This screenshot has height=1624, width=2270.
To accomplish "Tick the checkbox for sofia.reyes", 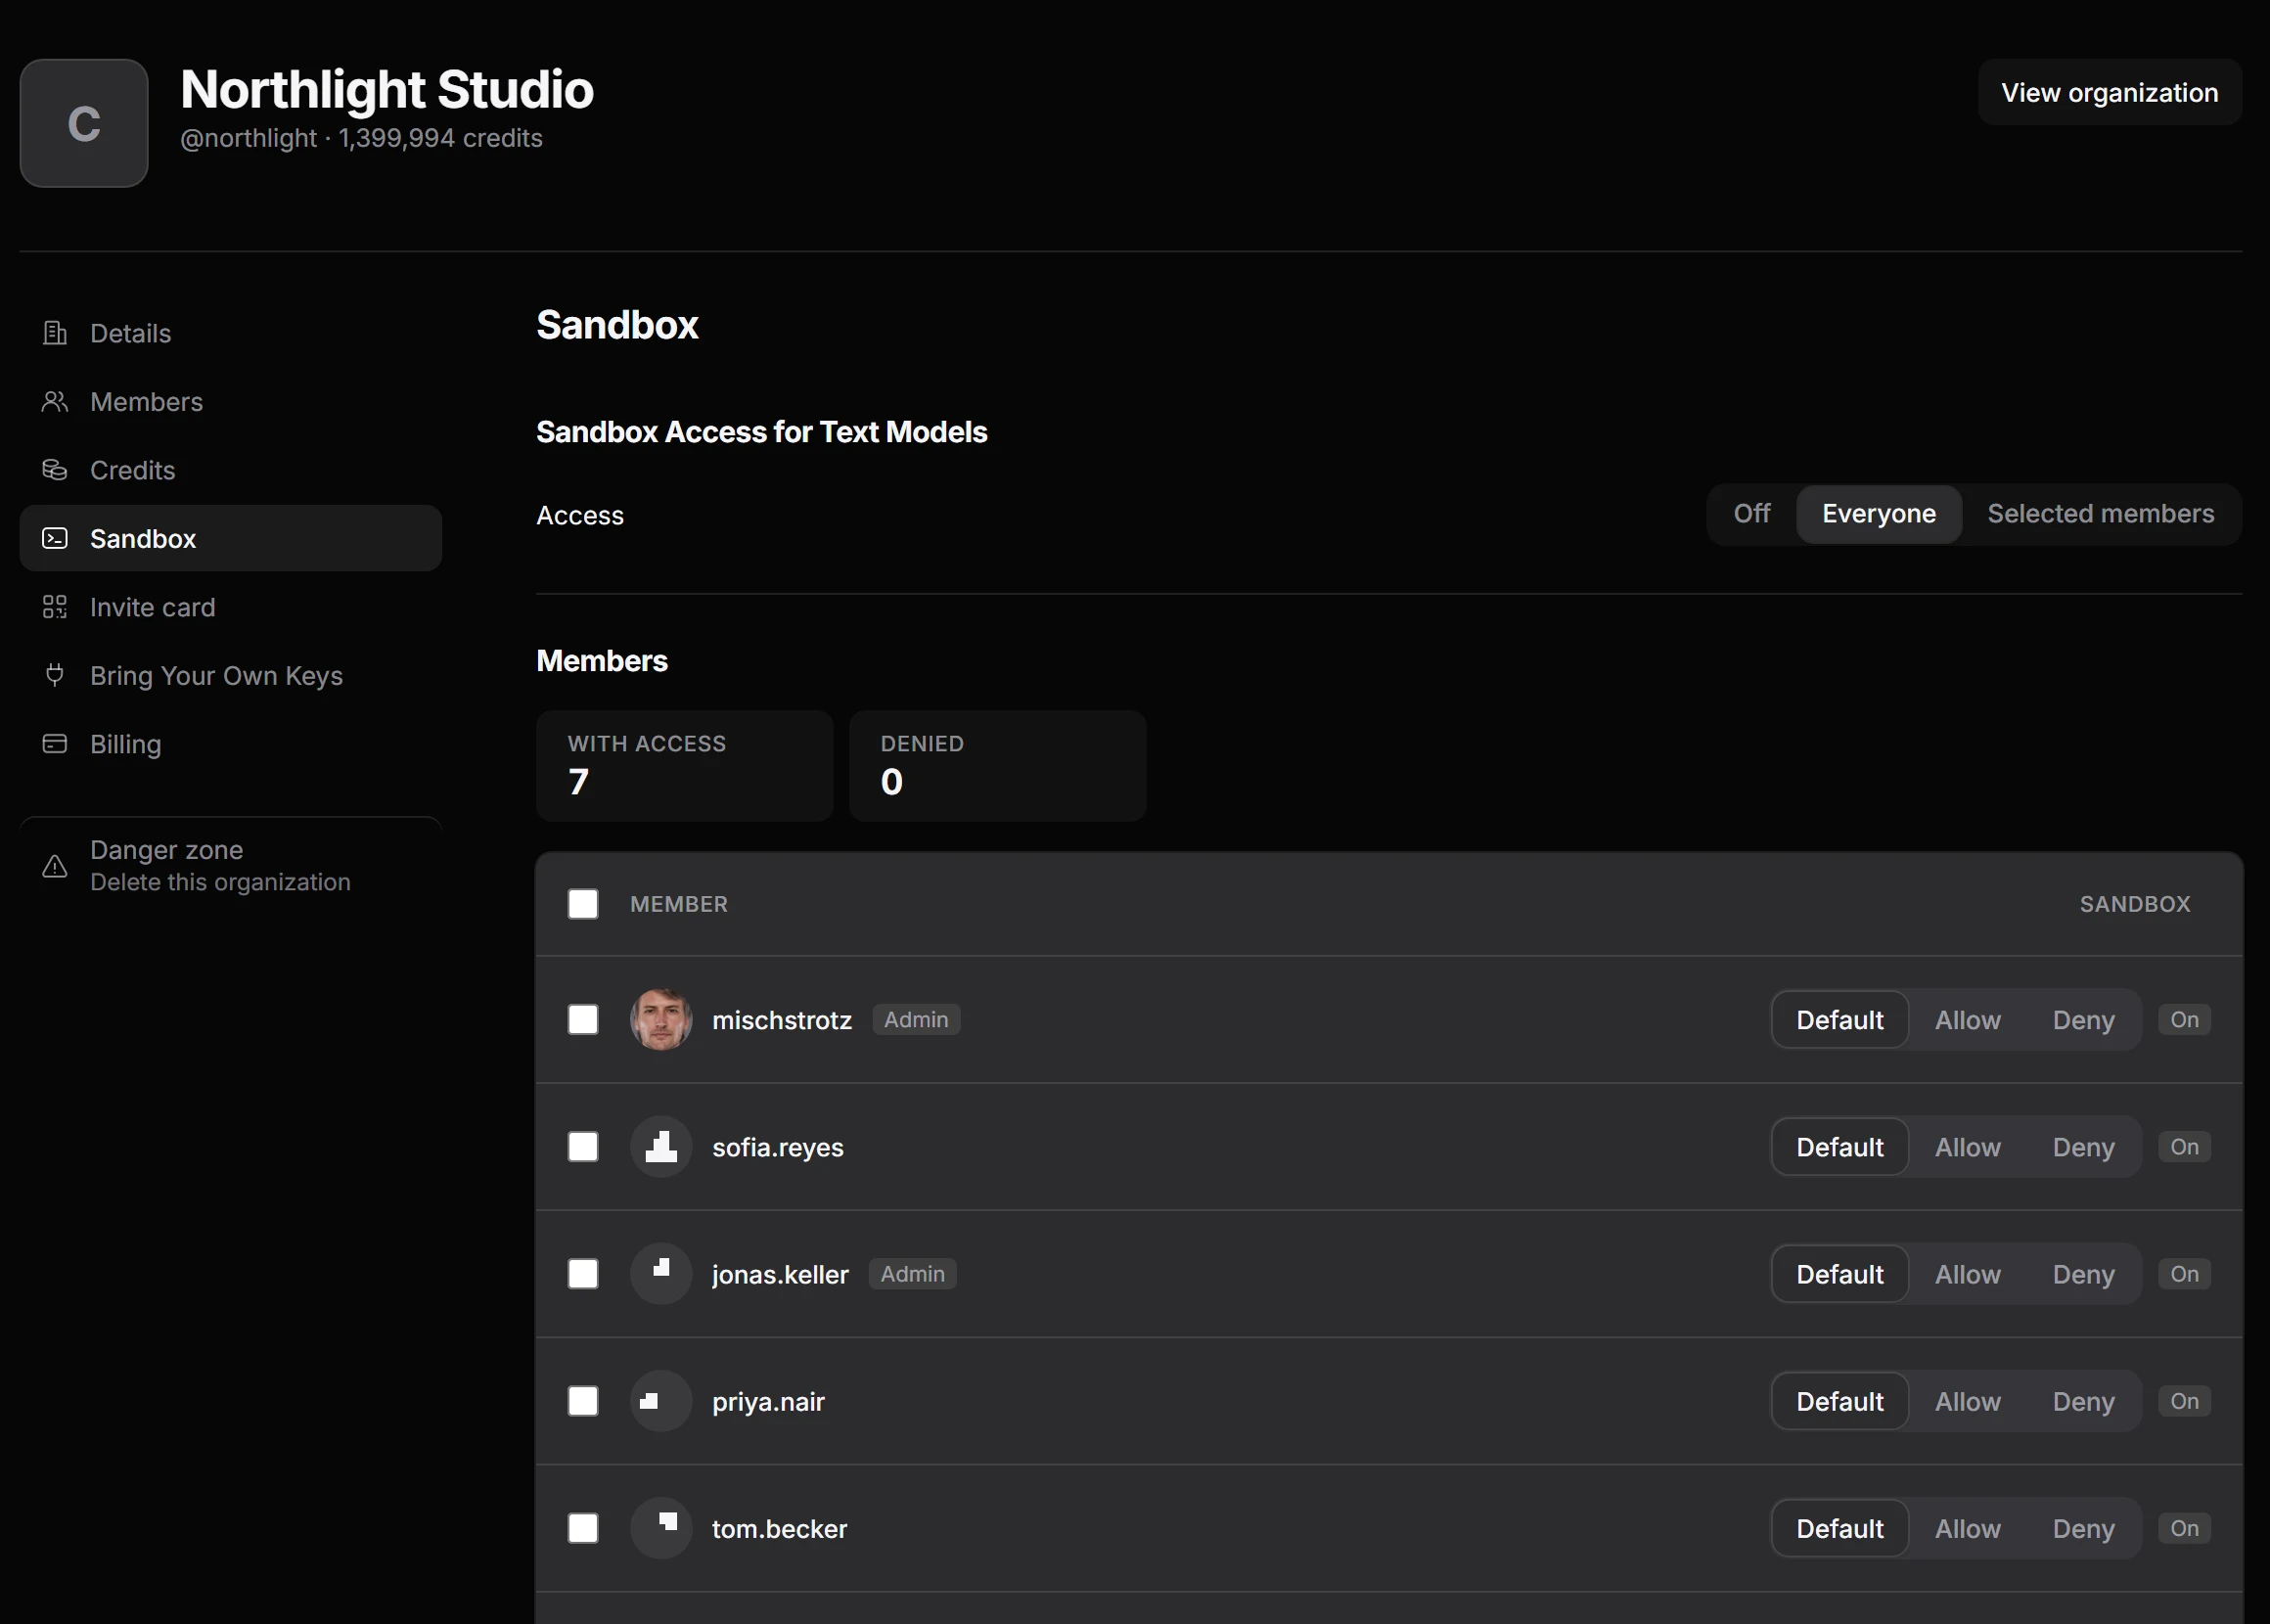I will click(583, 1146).
